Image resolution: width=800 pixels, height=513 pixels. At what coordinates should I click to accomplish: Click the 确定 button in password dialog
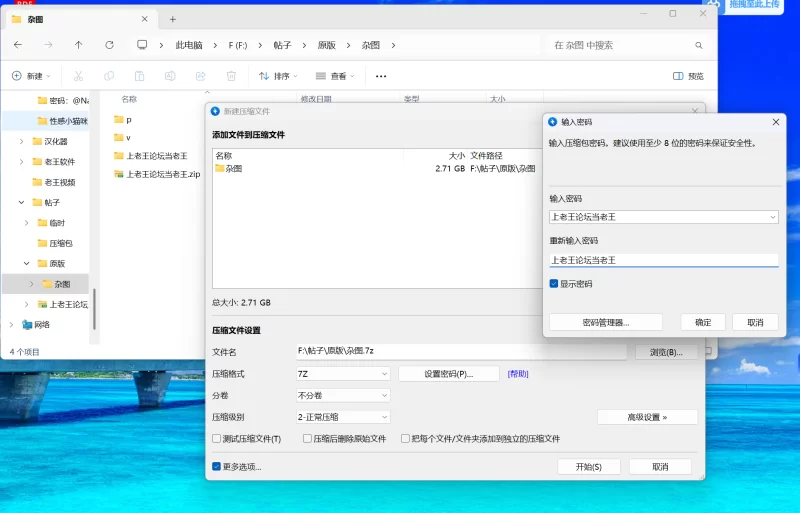click(703, 323)
